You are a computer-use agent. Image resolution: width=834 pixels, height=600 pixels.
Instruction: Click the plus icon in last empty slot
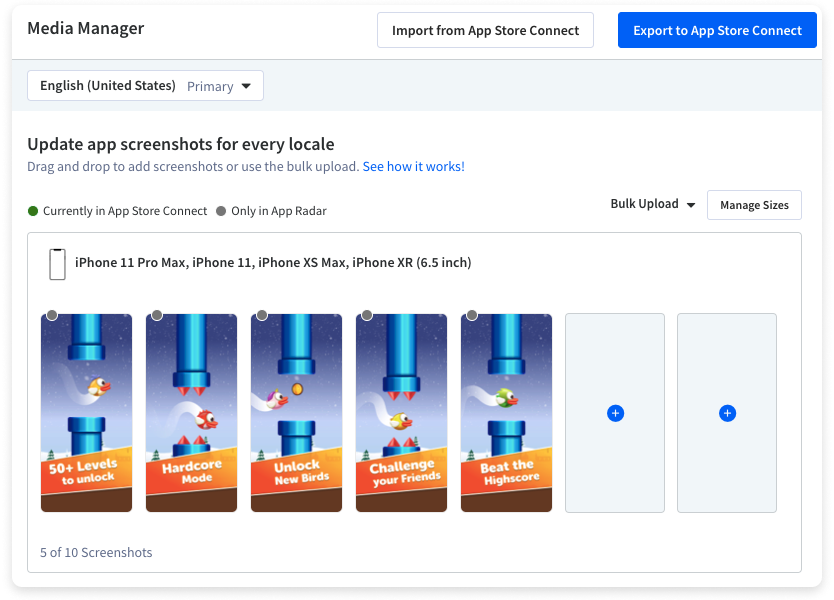tap(727, 413)
